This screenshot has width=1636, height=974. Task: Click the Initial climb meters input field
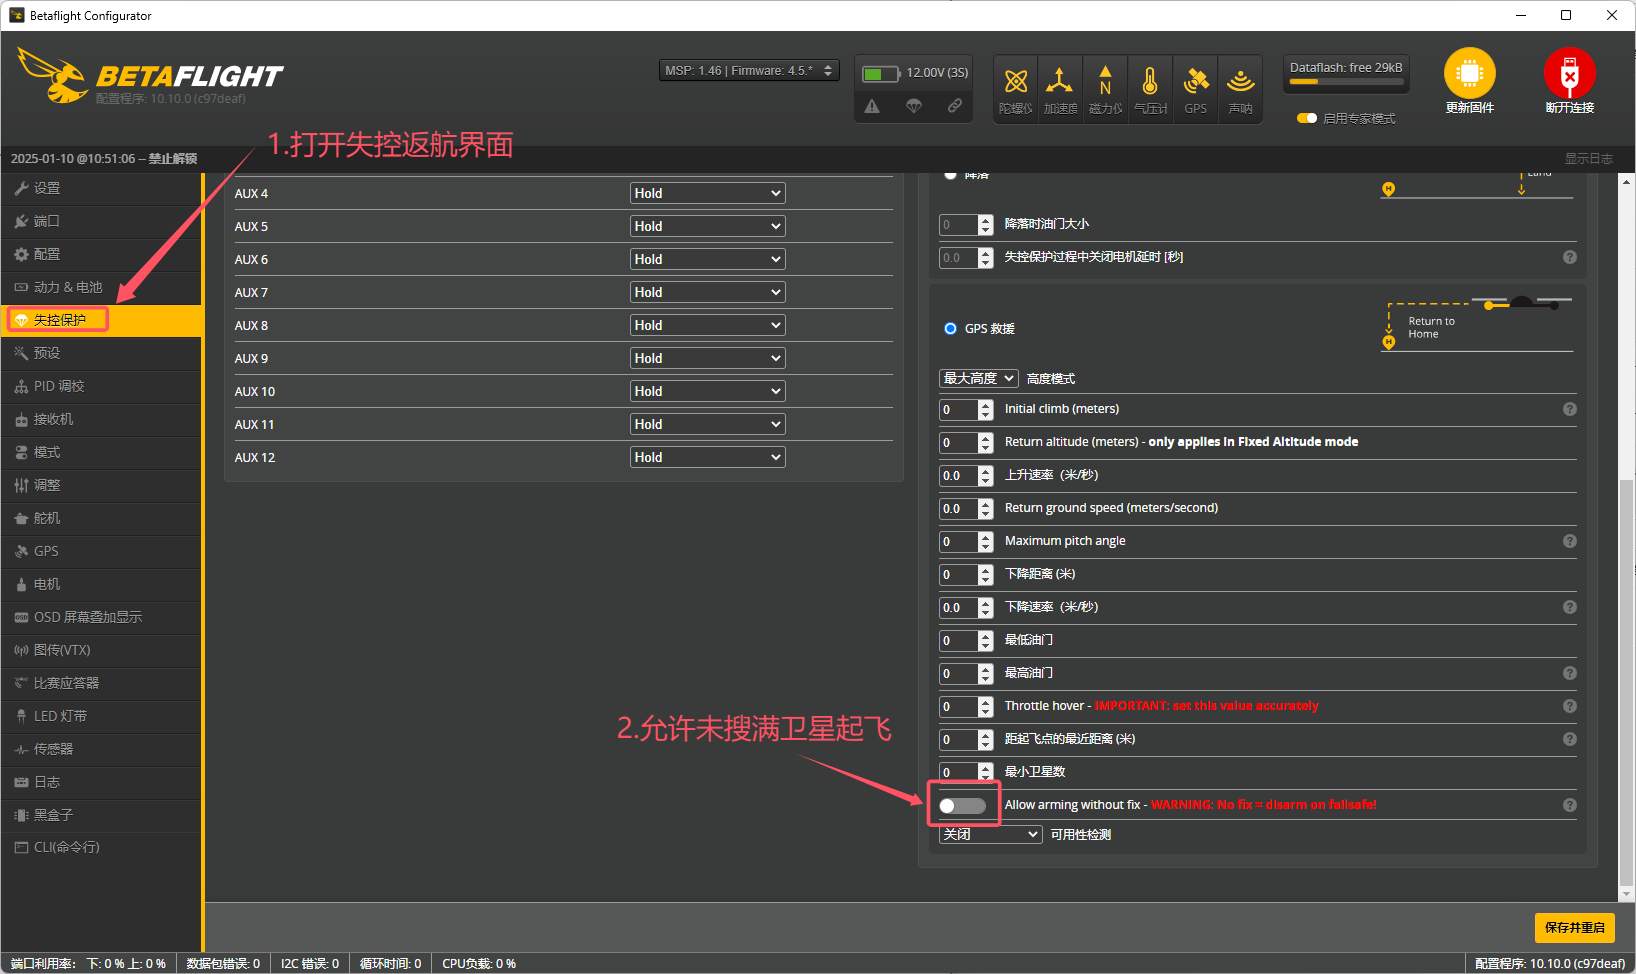966,409
